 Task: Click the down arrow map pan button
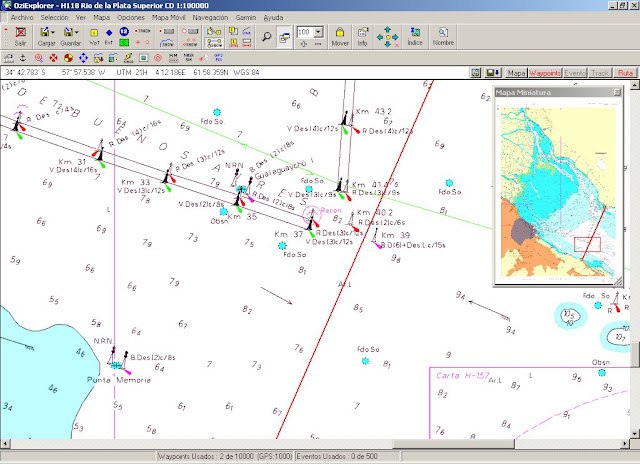[387, 44]
